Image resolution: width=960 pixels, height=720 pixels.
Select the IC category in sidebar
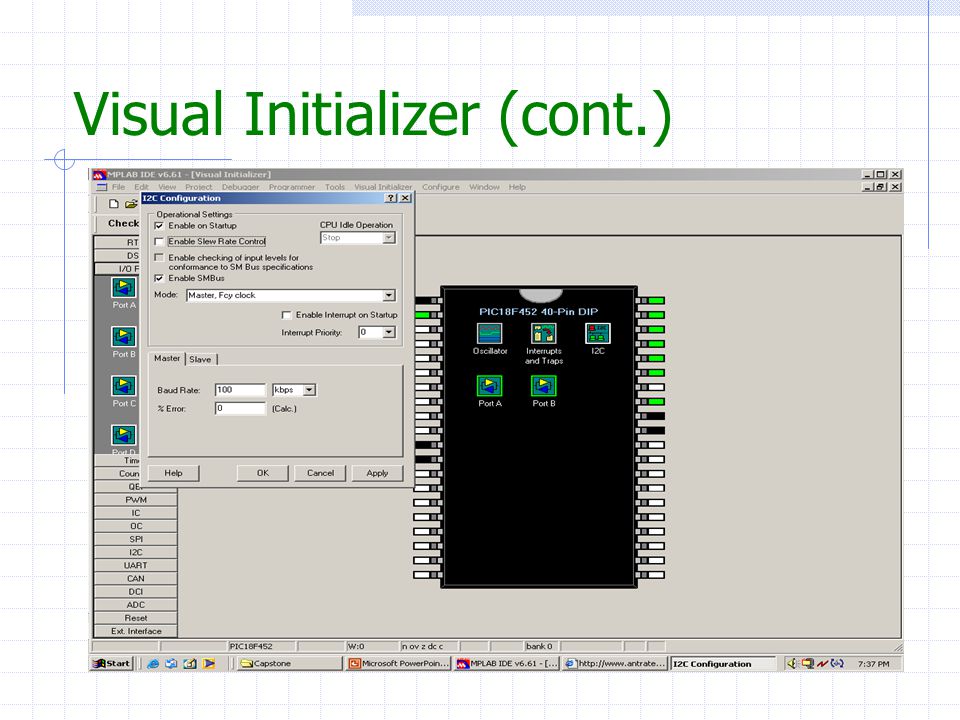[136, 512]
